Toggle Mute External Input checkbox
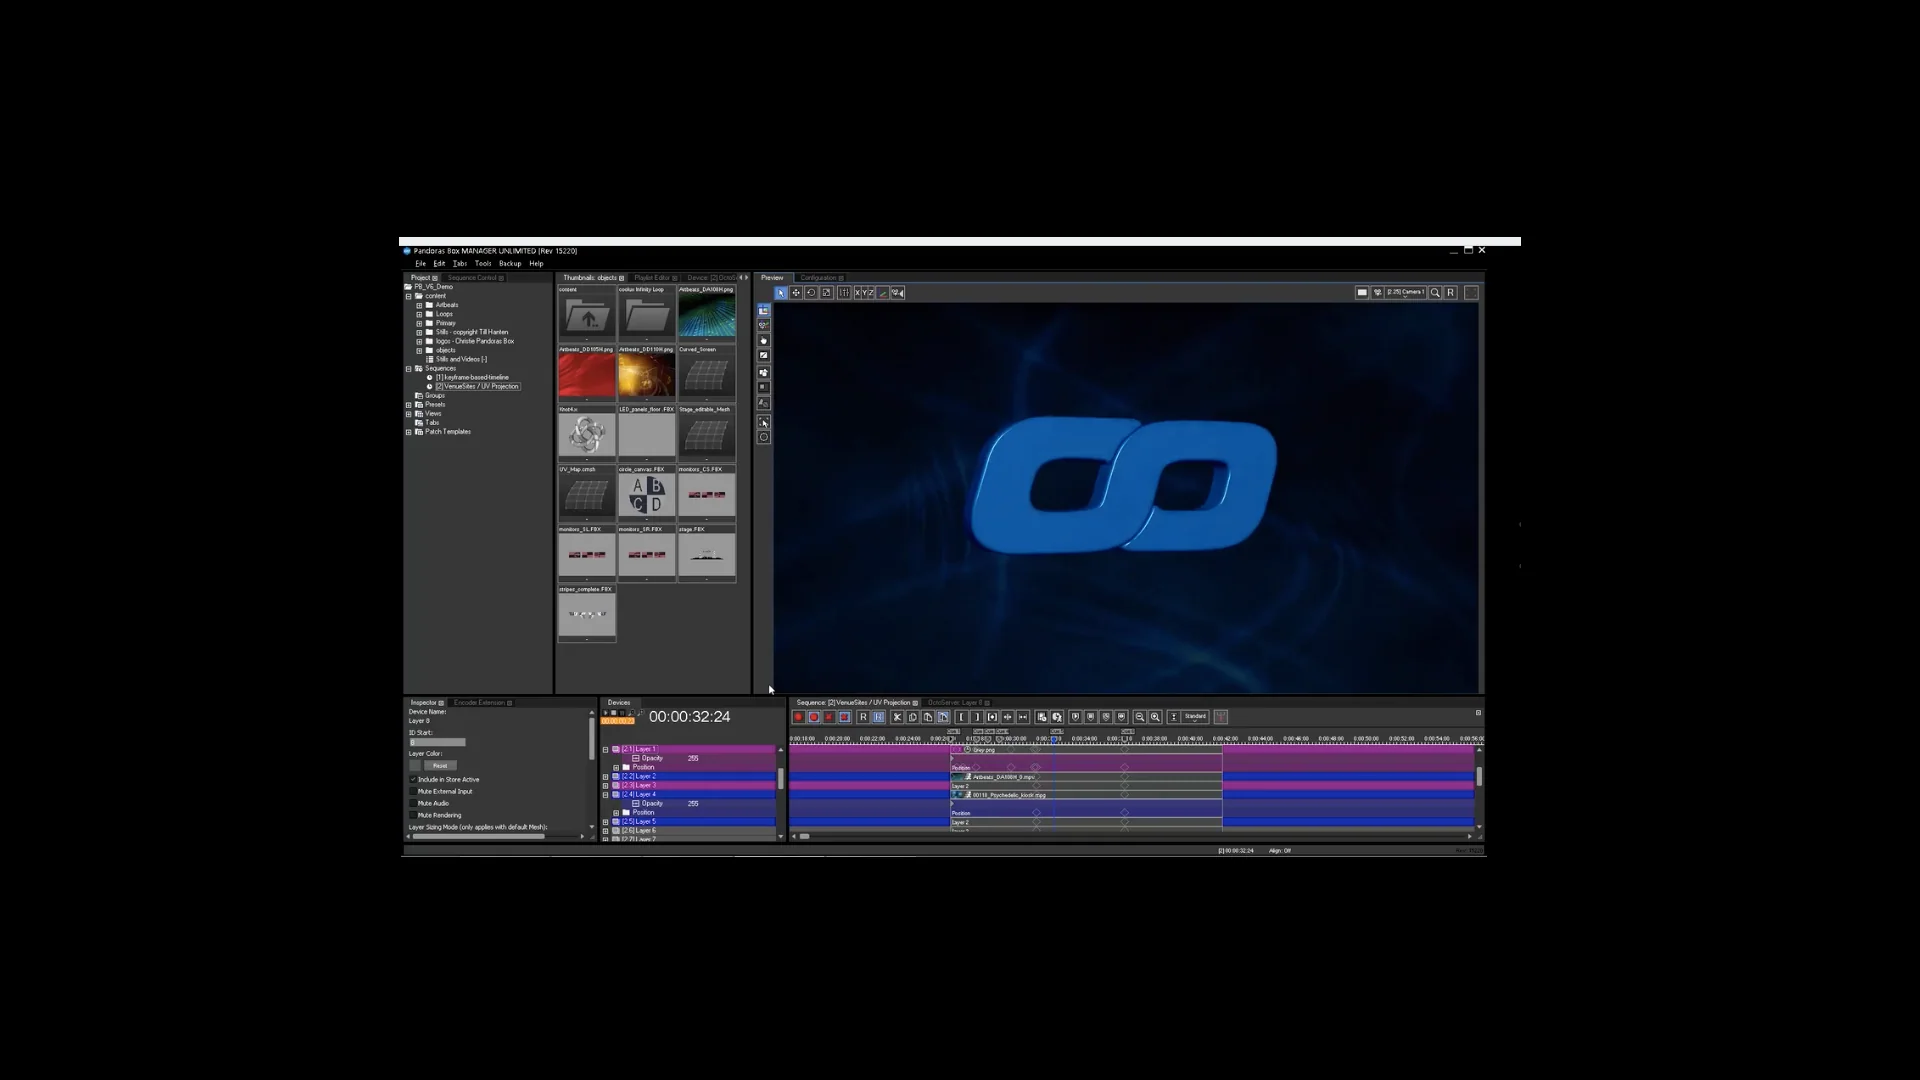The height and width of the screenshot is (1080, 1920). [413, 792]
